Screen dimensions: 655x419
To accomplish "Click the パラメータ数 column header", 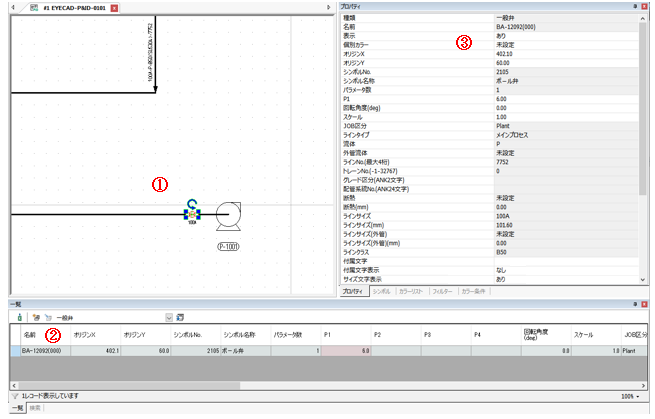I will click(296, 335).
